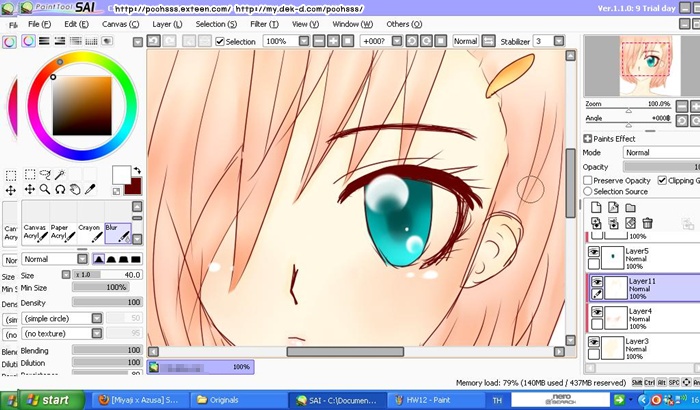Select the Layer11 row in the layer list
The height and width of the screenshot is (410, 700).
643,288
